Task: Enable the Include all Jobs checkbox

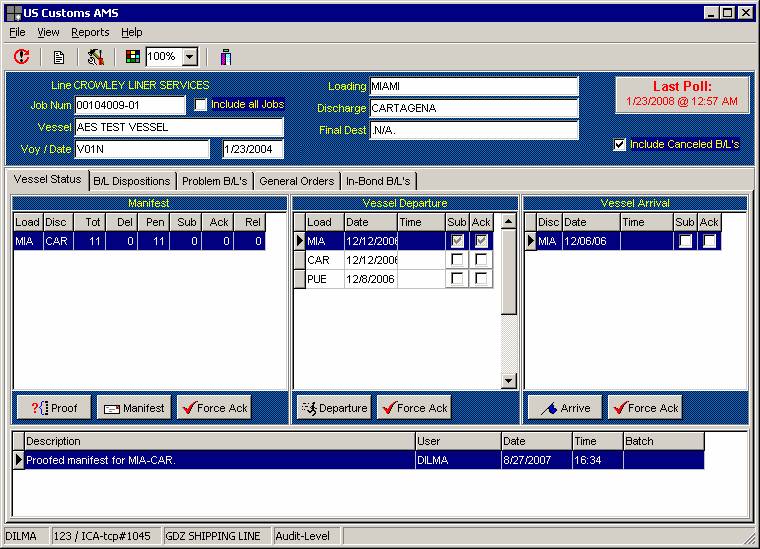Action: pyautogui.click(x=201, y=105)
